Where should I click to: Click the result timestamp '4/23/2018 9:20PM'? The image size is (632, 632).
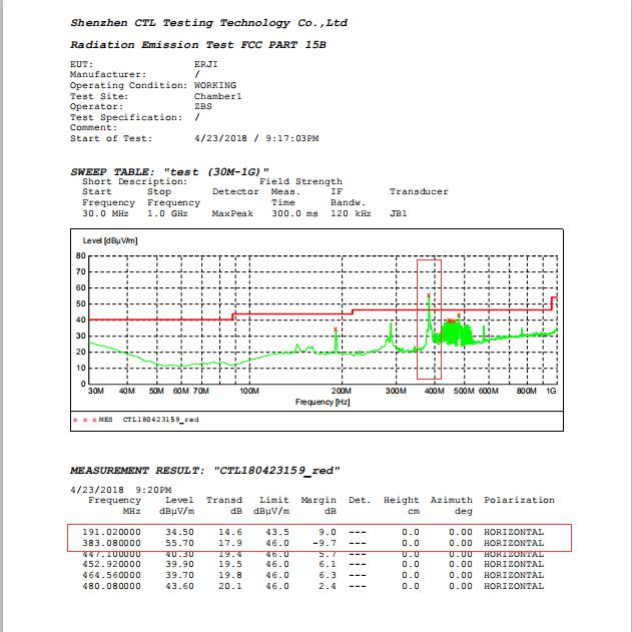tap(121, 490)
